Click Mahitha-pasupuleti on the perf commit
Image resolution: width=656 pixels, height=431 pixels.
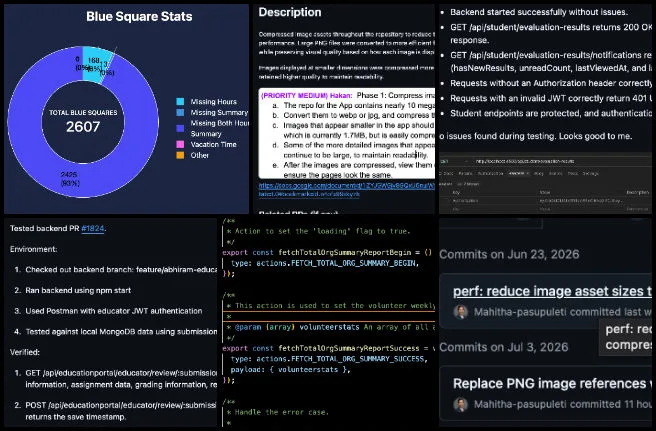(x=520, y=312)
